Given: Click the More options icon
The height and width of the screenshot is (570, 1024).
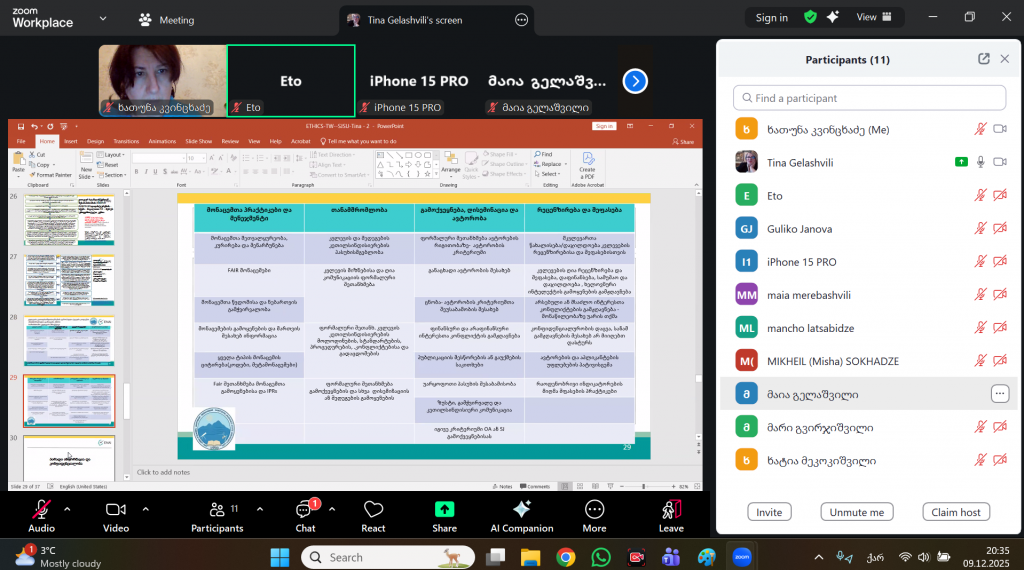Looking at the screenshot, I should 594,510.
